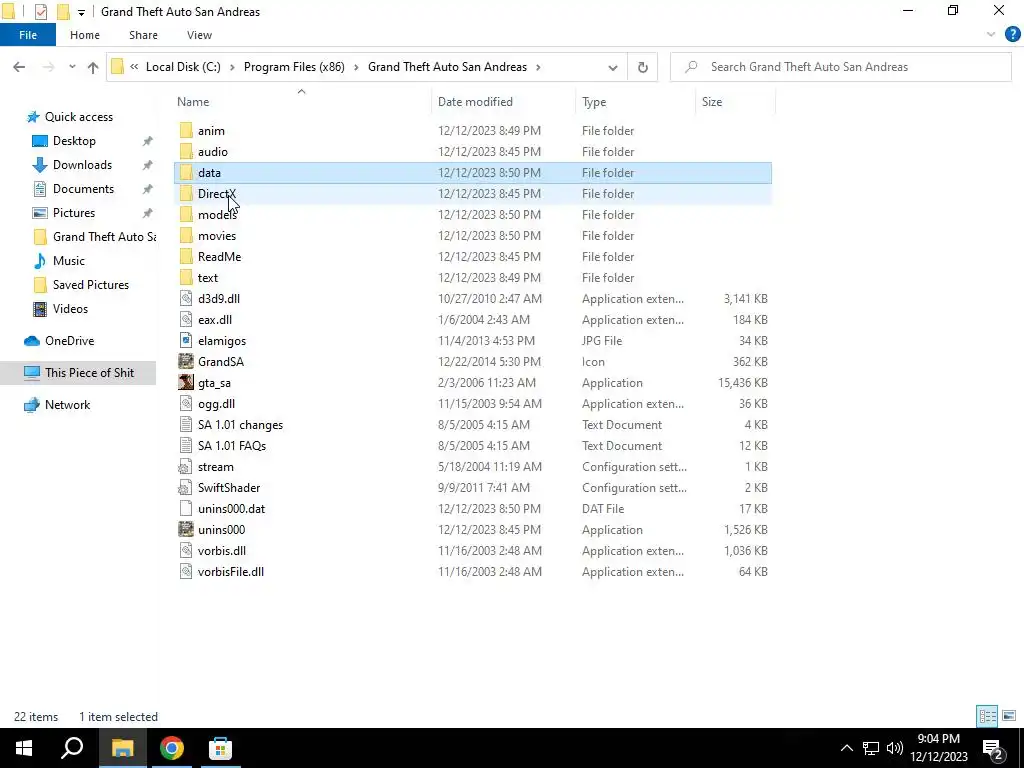This screenshot has height=768, width=1024.
Task: Click the search Grand Theft Auto field
Action: tap(840, 67)
